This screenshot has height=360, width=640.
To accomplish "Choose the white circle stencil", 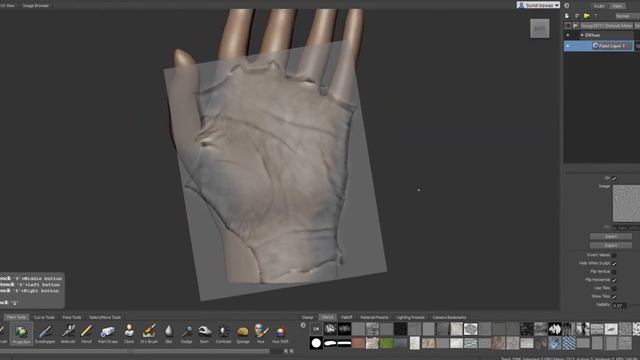I will click(x=316, y=343).
